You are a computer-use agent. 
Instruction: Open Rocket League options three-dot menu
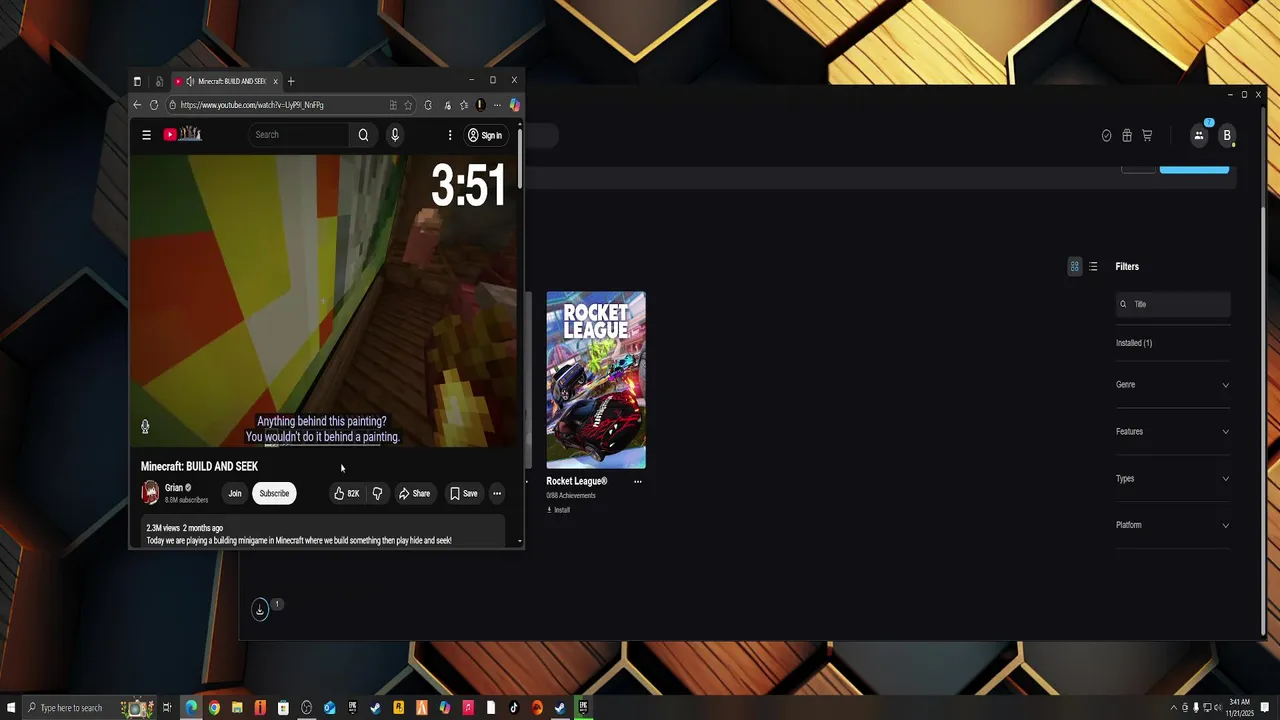click(638, 482)
